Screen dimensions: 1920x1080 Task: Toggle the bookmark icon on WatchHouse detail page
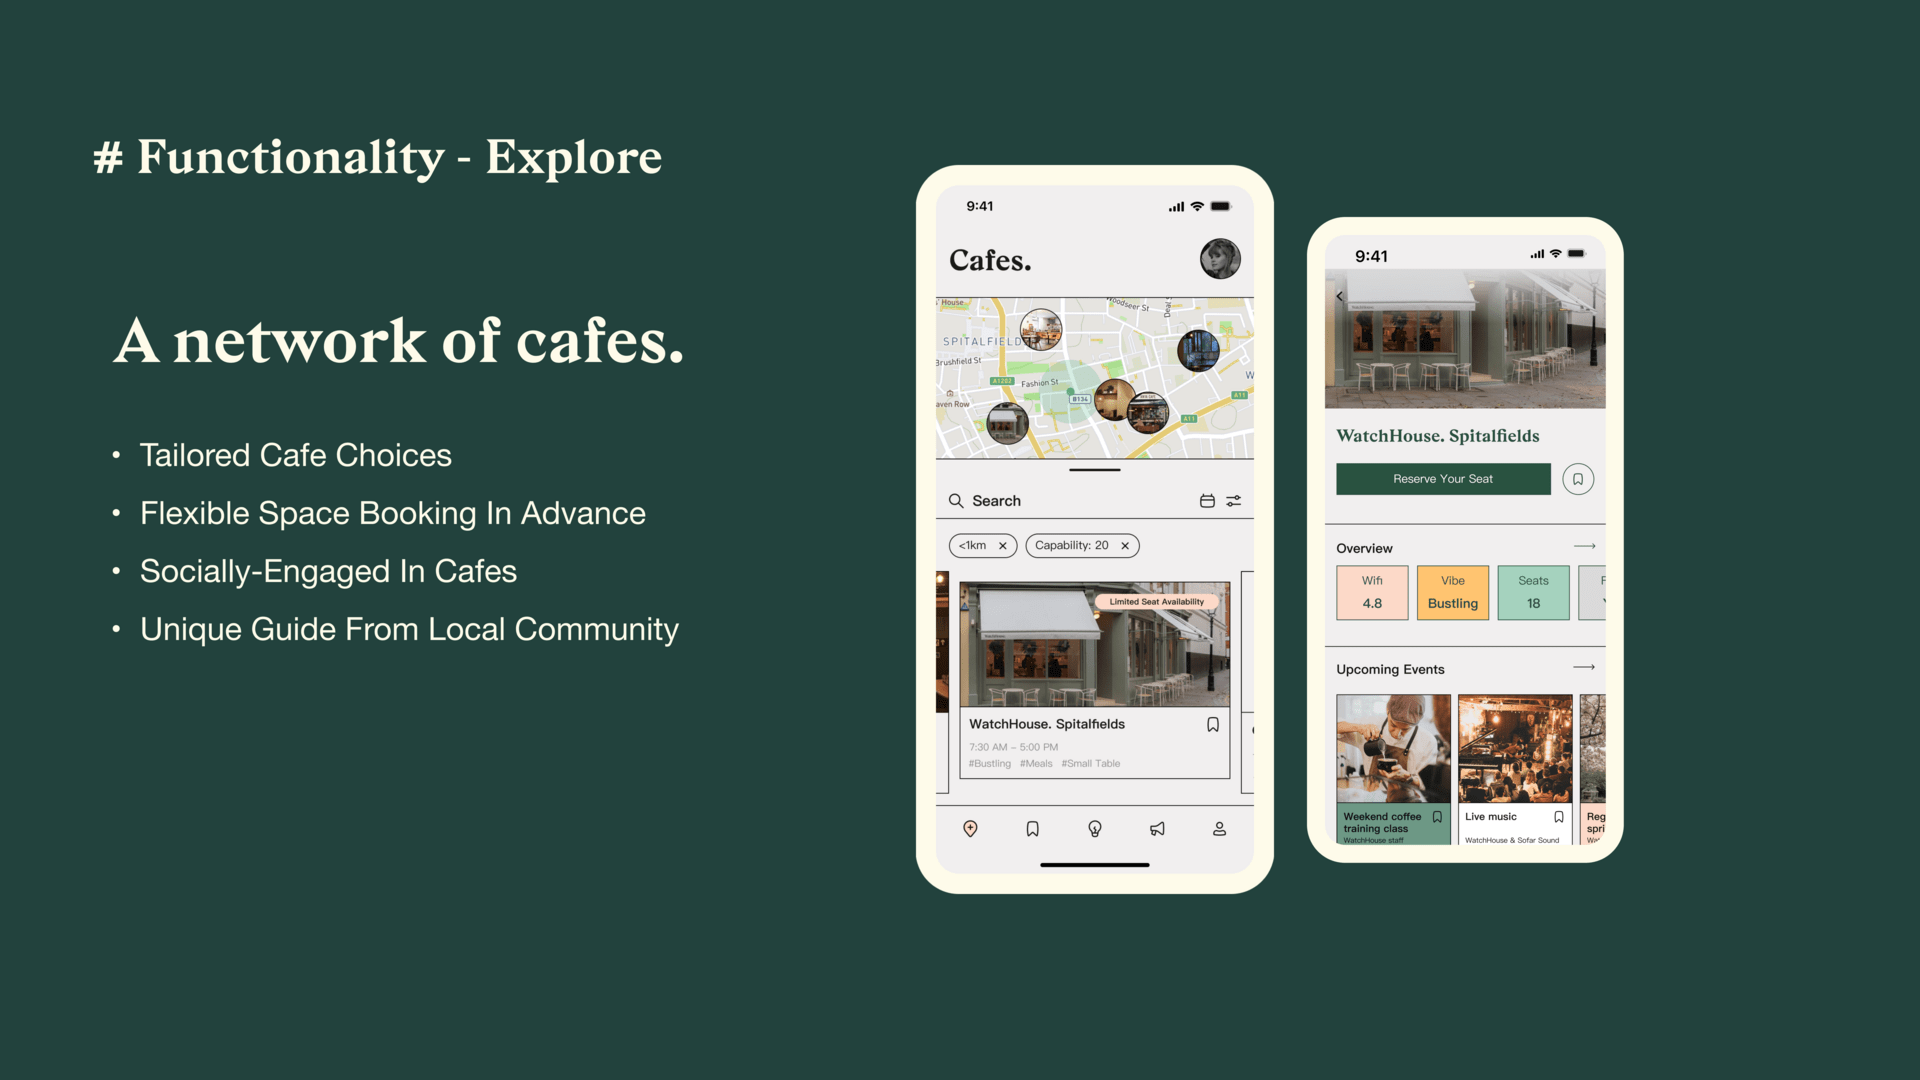[1578, 479]
